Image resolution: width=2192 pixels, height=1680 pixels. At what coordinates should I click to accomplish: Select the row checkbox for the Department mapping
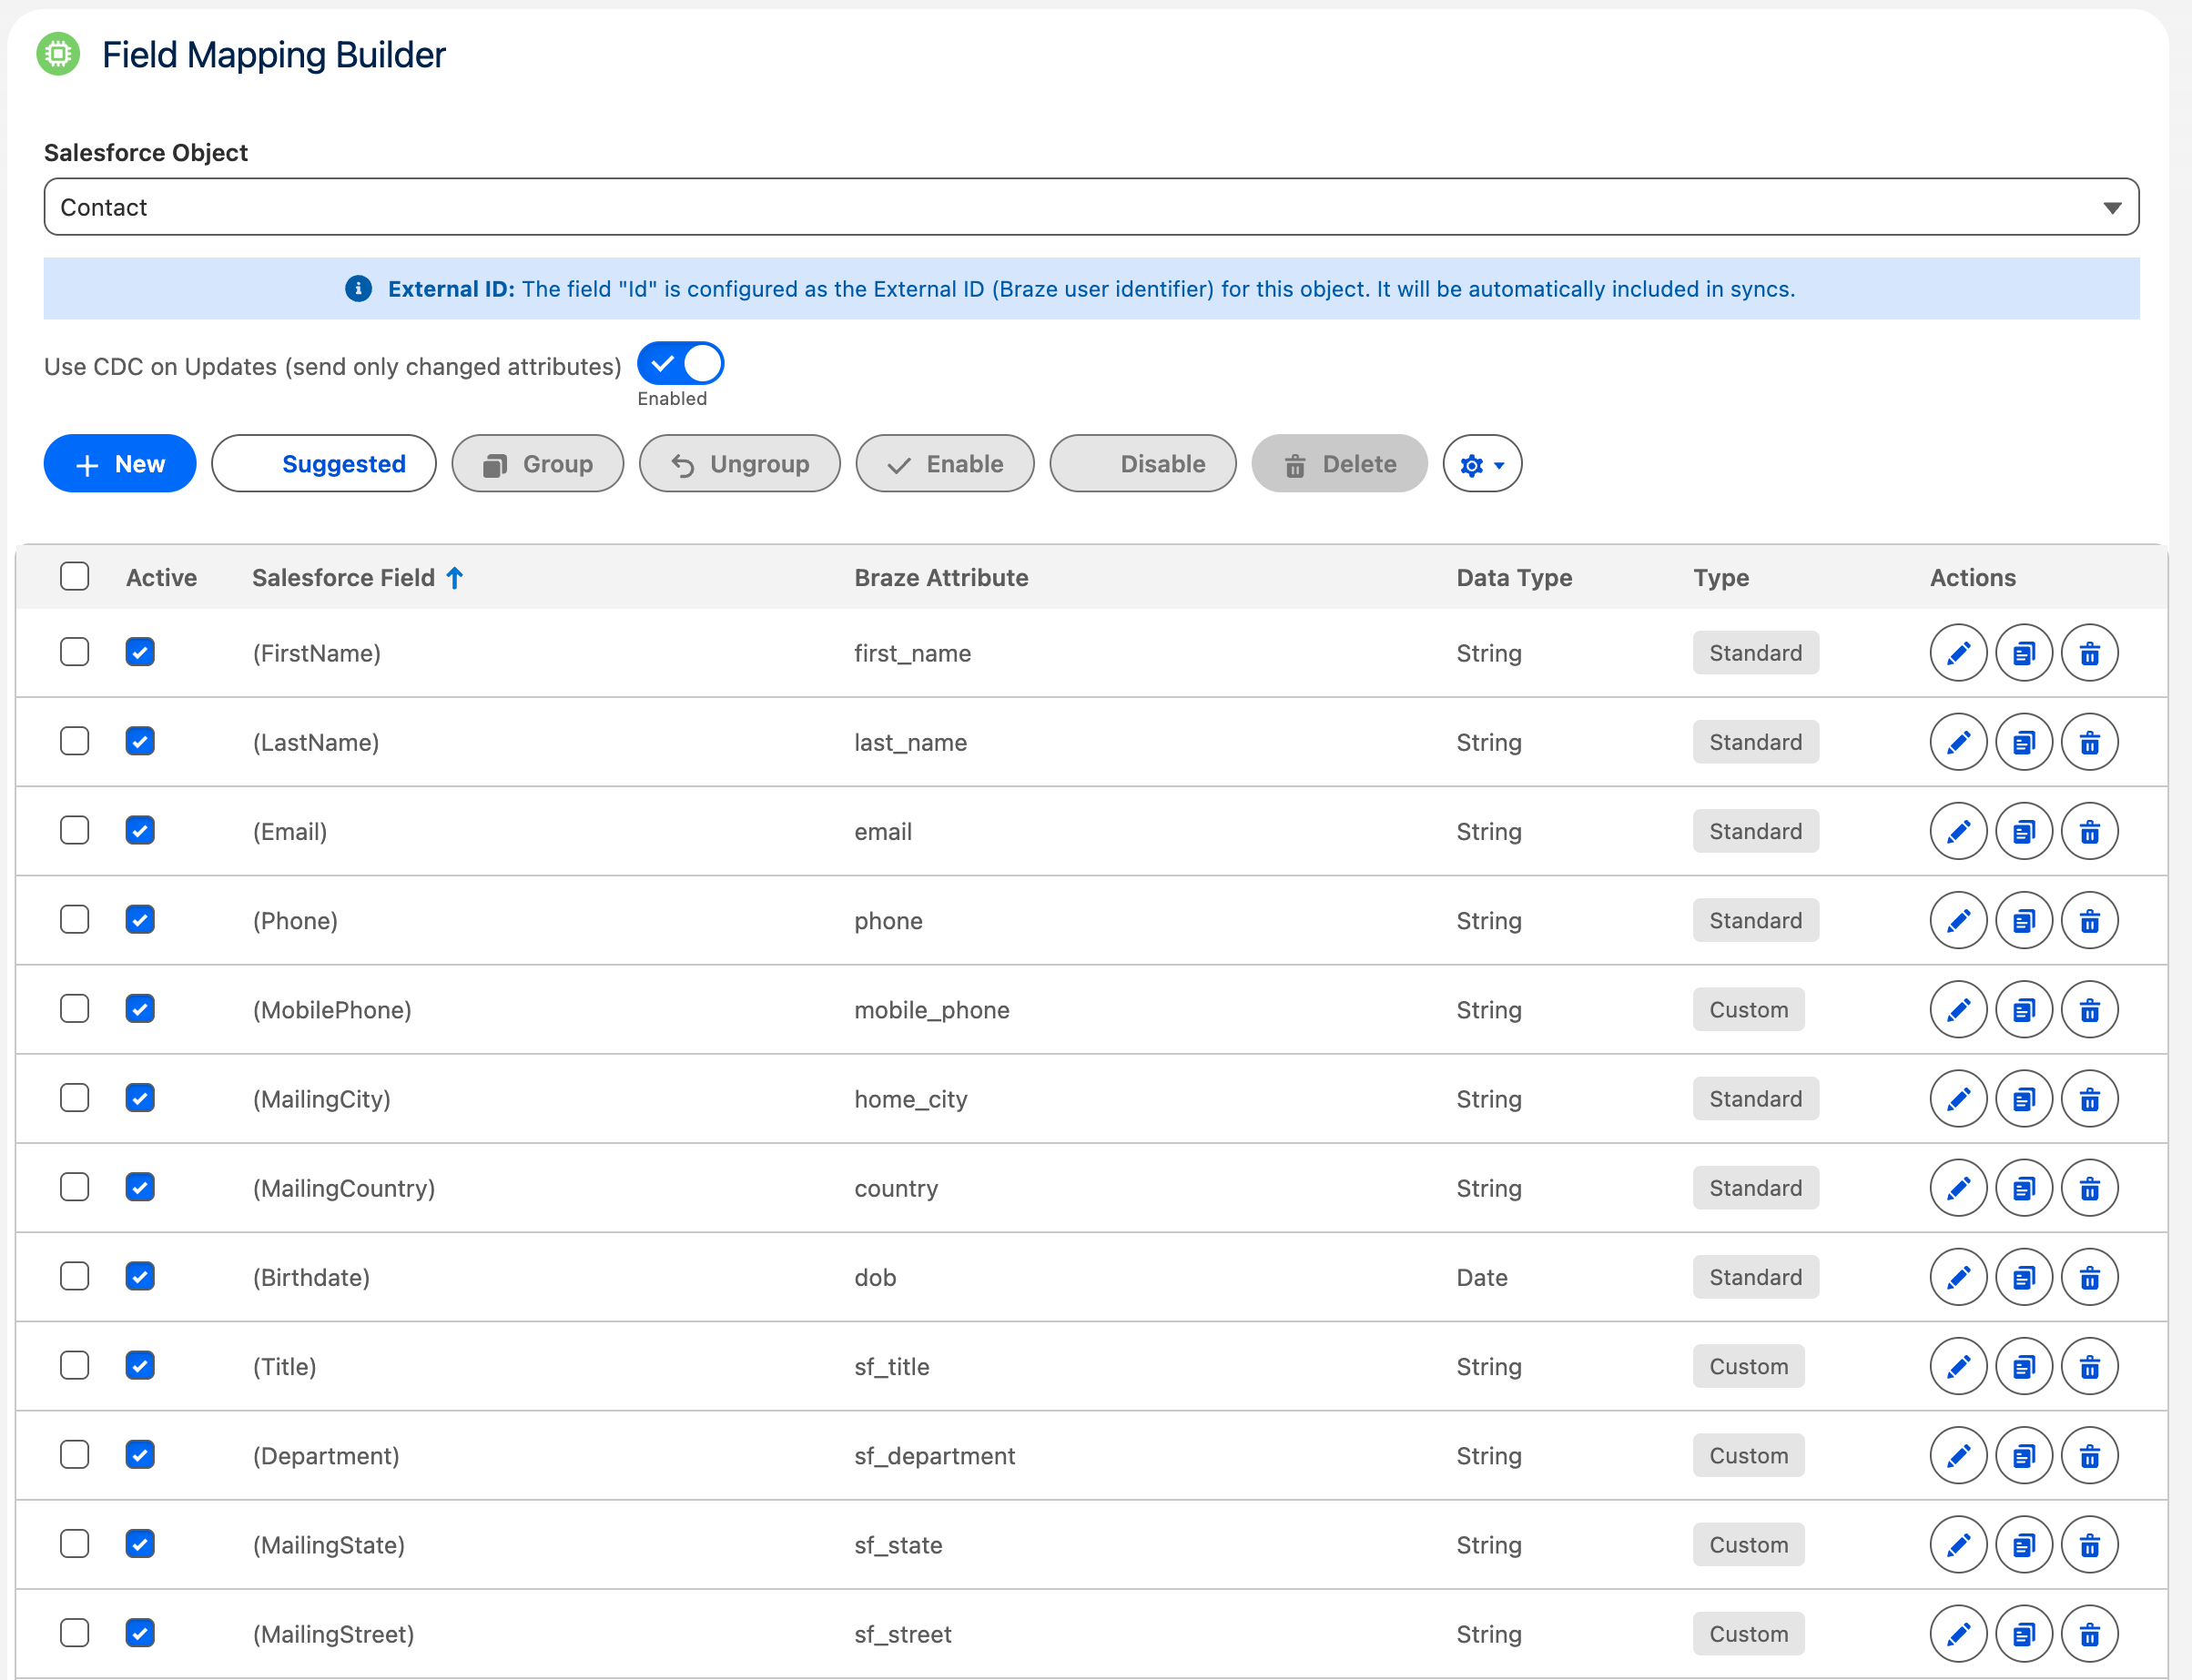click(x=75, y=1455)
